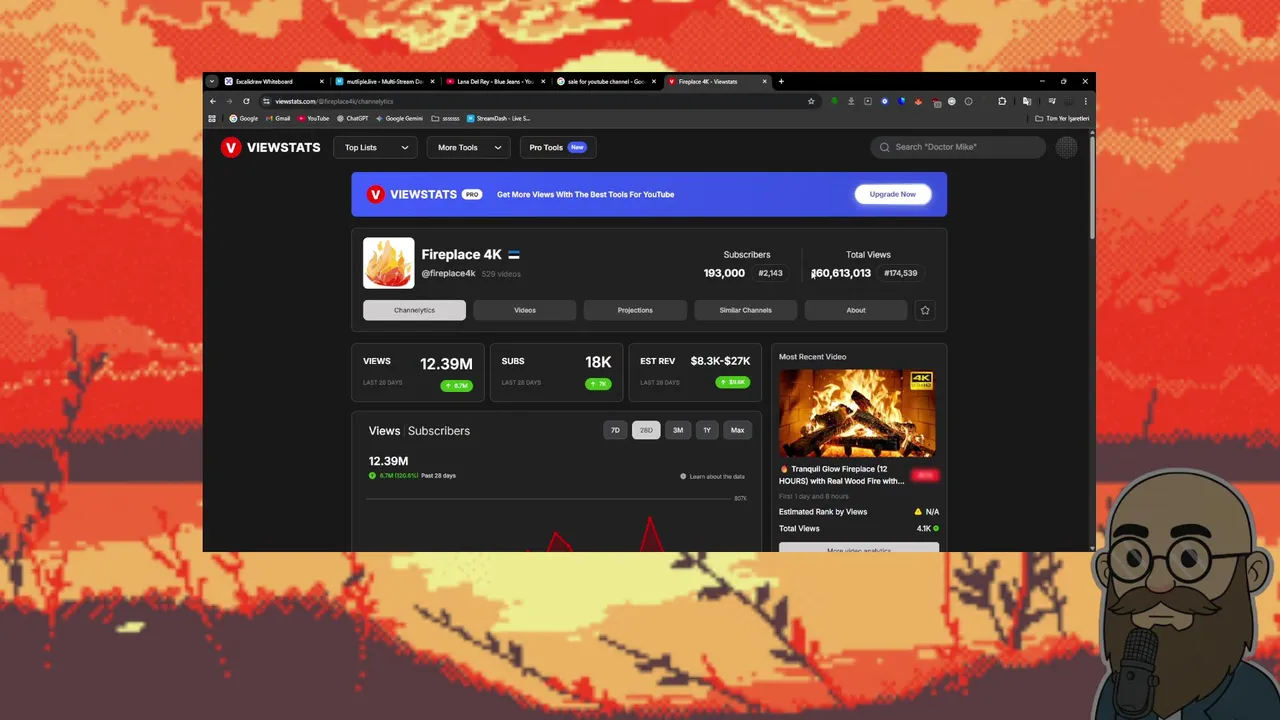Reload the page with the refresh icon
Screen dimensions: 1280x720
coord(246,101)
